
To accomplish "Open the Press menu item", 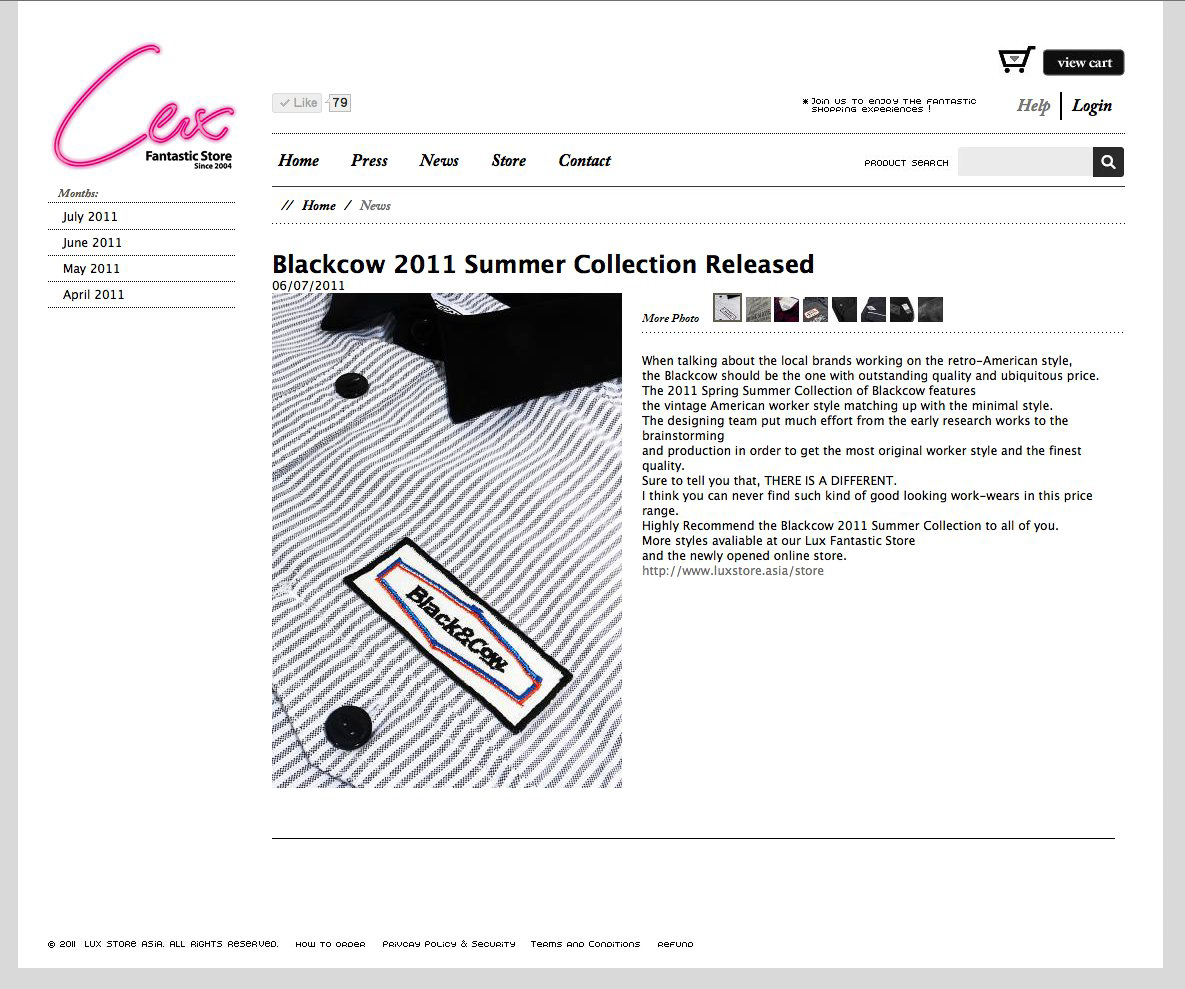I will click(369, 160).
